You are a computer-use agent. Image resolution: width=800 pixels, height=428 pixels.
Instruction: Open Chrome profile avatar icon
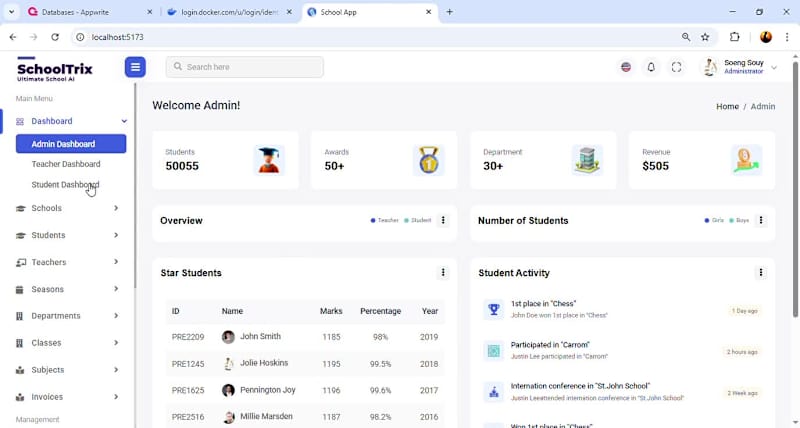pyautogui.click(x=766, y=37)
